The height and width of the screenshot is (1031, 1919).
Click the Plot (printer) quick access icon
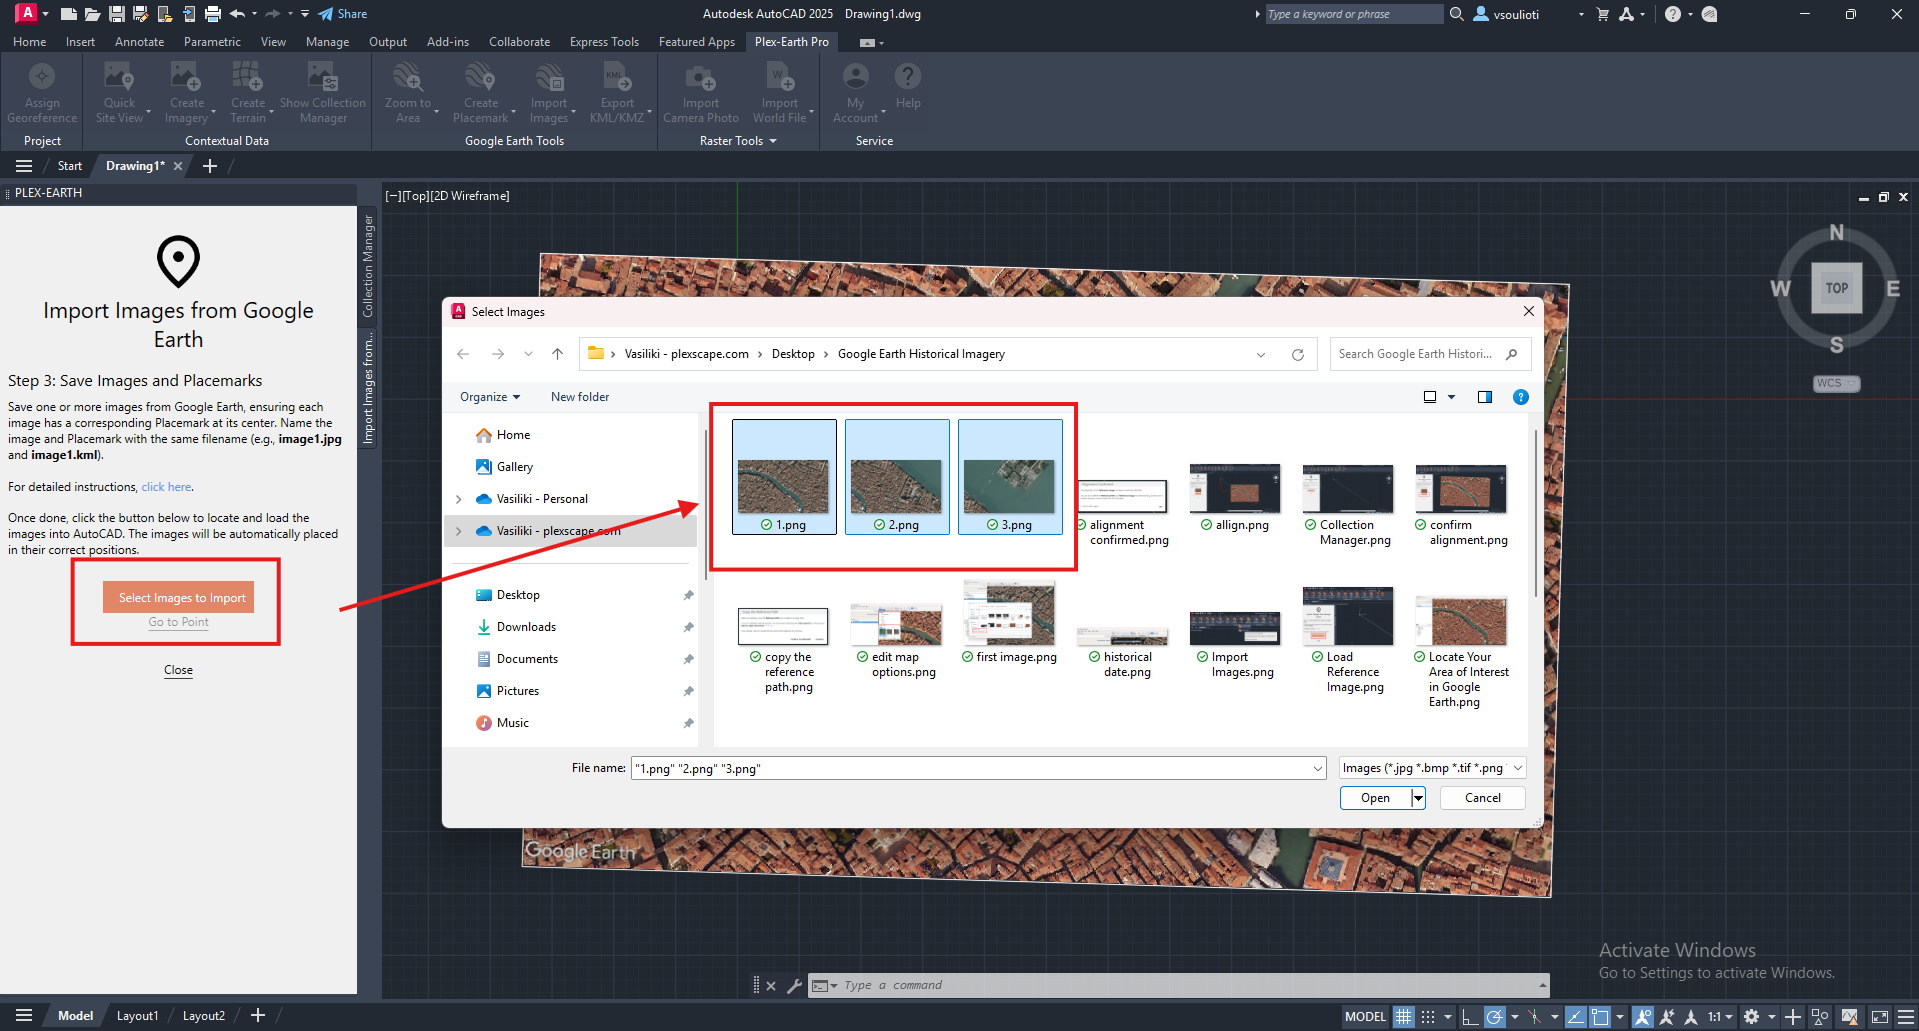(213, 14)
